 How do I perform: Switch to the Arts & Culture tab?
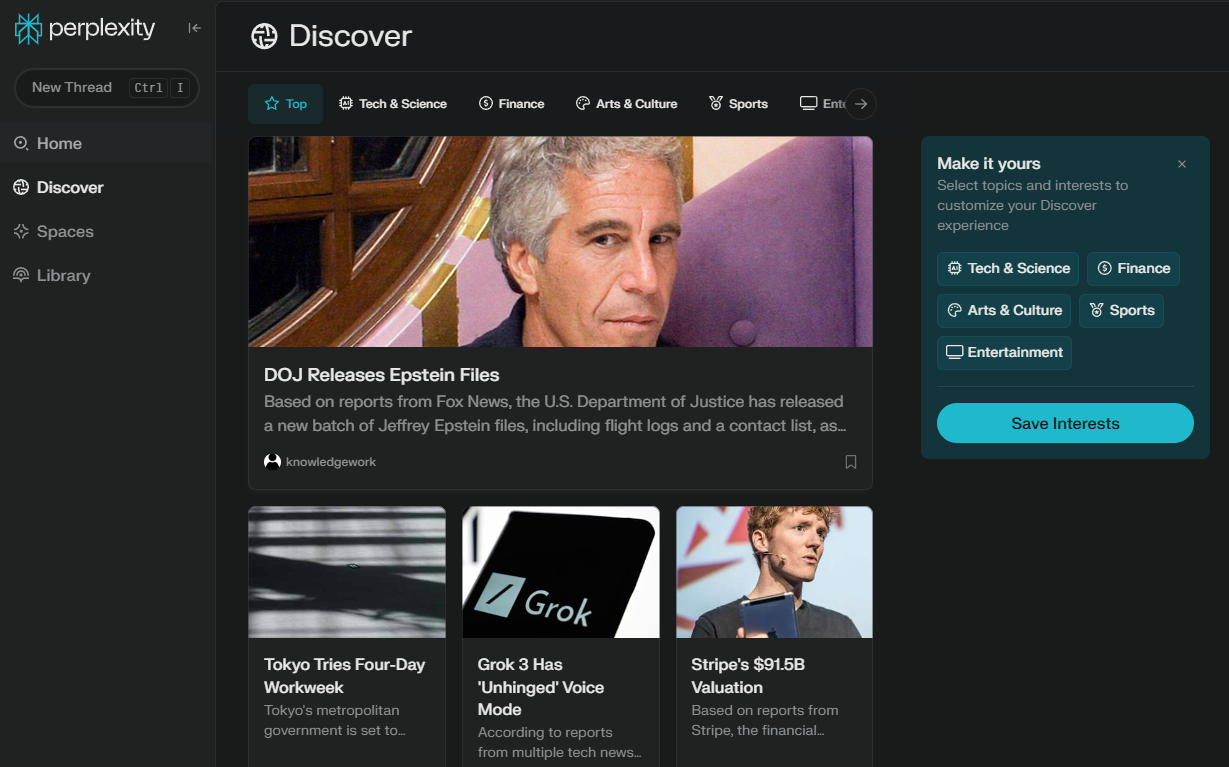[627, 104]
